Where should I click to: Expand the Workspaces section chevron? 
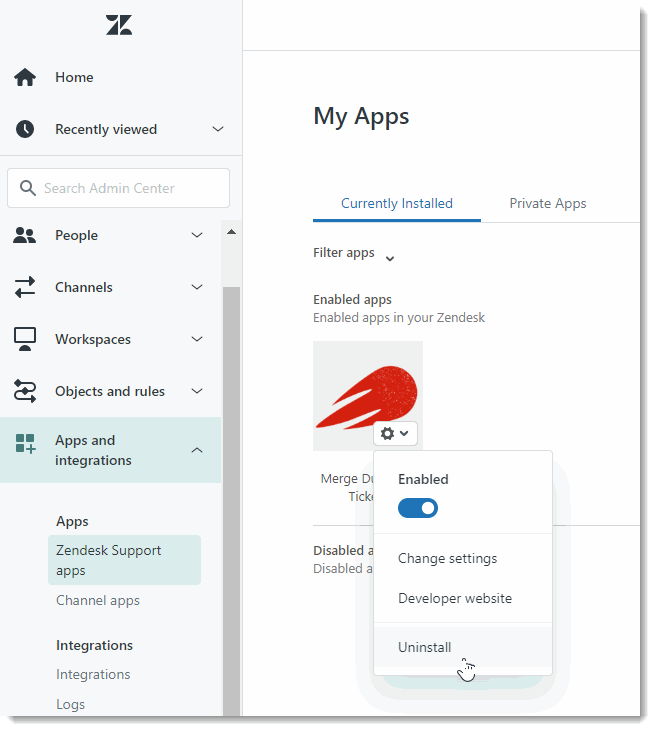(197, 339)
